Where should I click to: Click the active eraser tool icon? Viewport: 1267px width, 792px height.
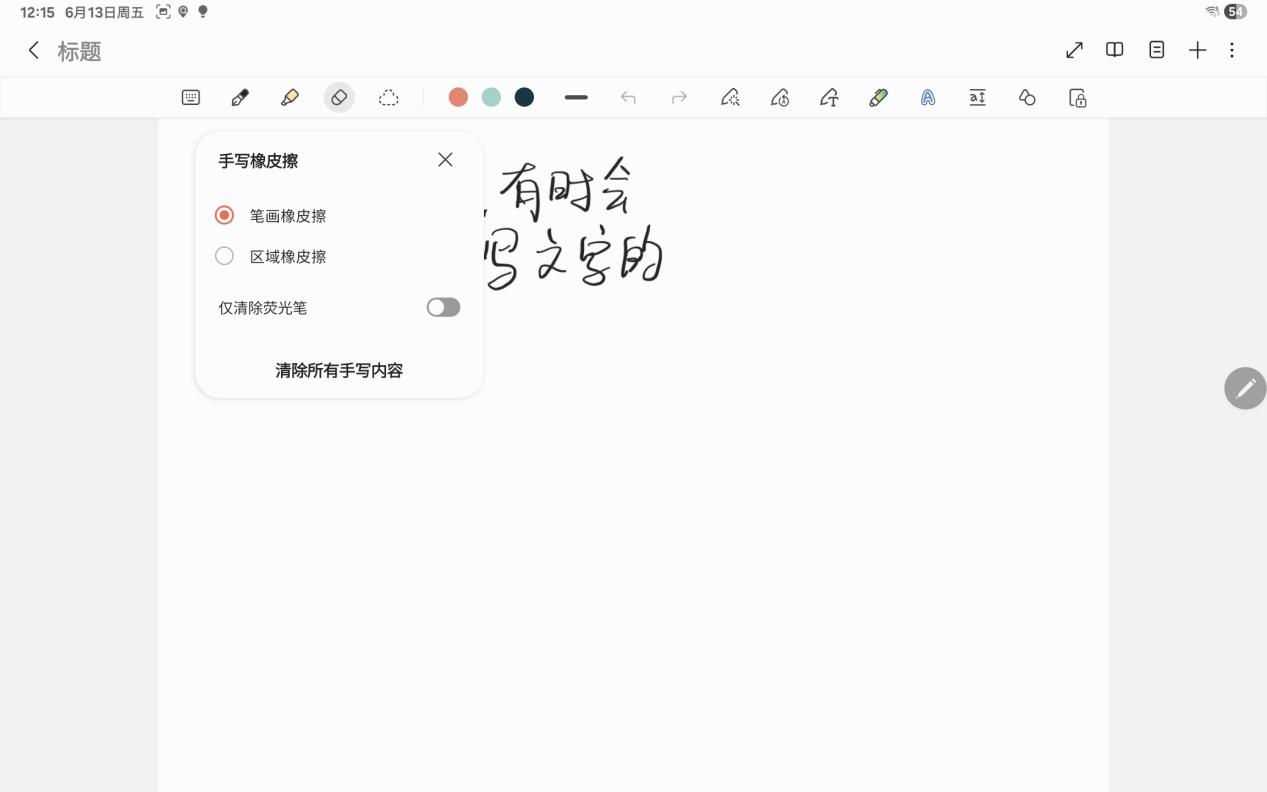click(339, 97)
